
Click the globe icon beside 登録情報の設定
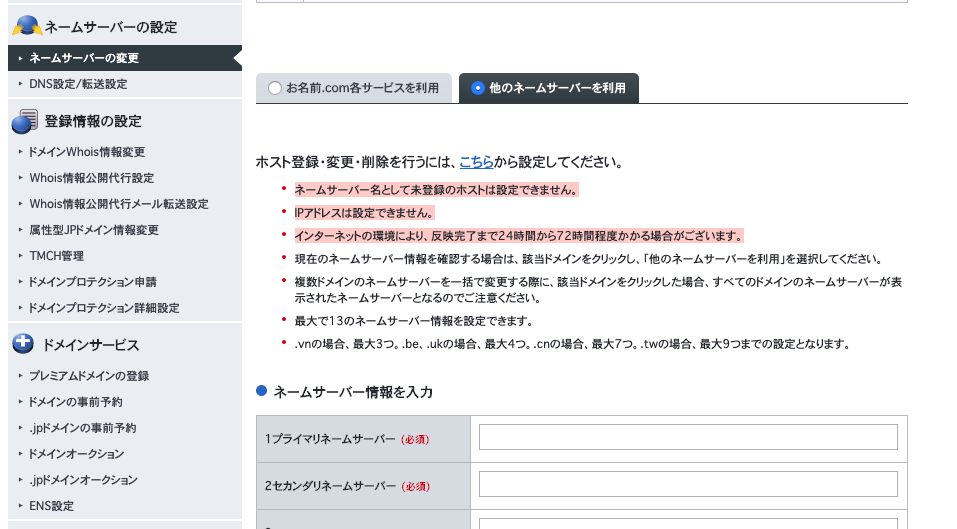tap(24, 122)
